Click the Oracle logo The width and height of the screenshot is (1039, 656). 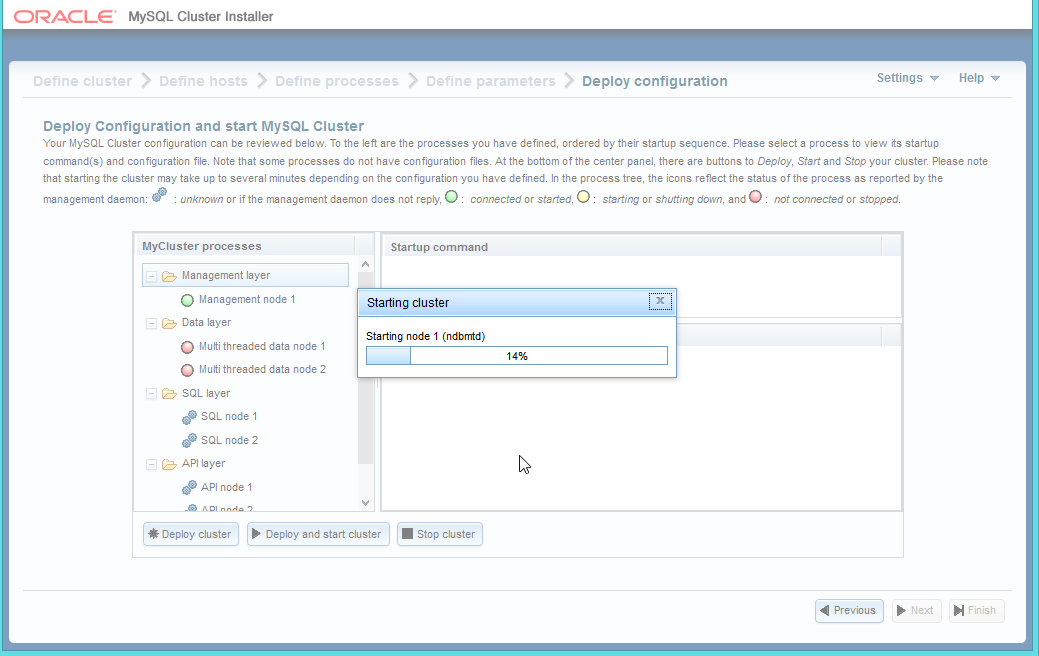point(65,17)
